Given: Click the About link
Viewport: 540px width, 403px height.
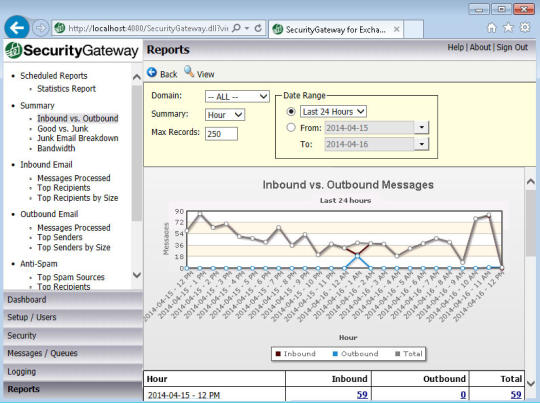Looking at the screenshot, I should [480, 47].
